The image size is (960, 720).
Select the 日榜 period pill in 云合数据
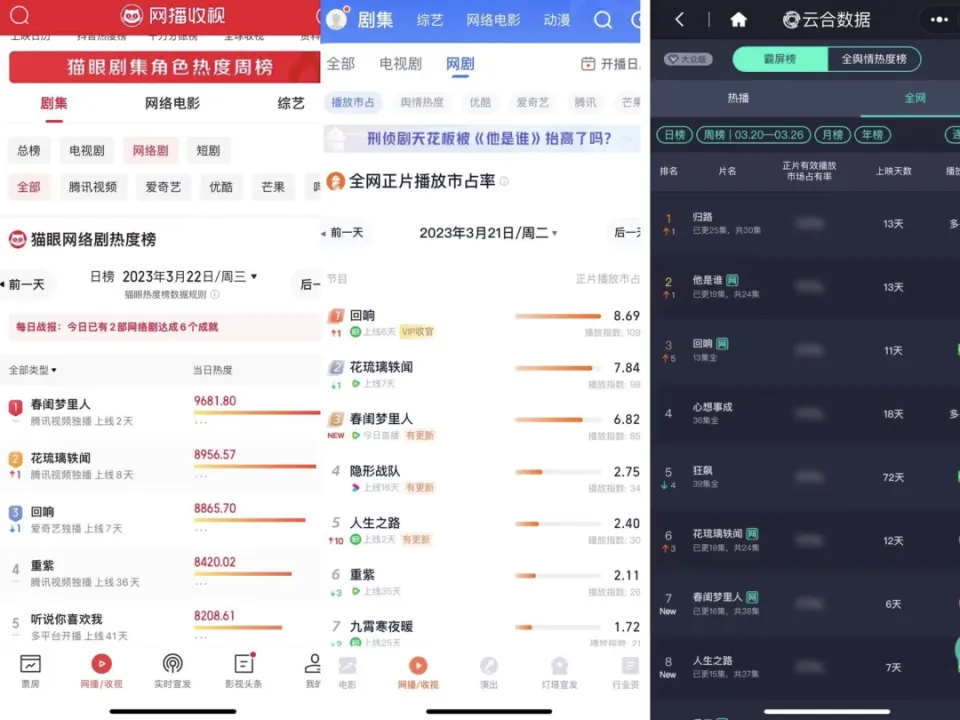click(x=675, y=135)
